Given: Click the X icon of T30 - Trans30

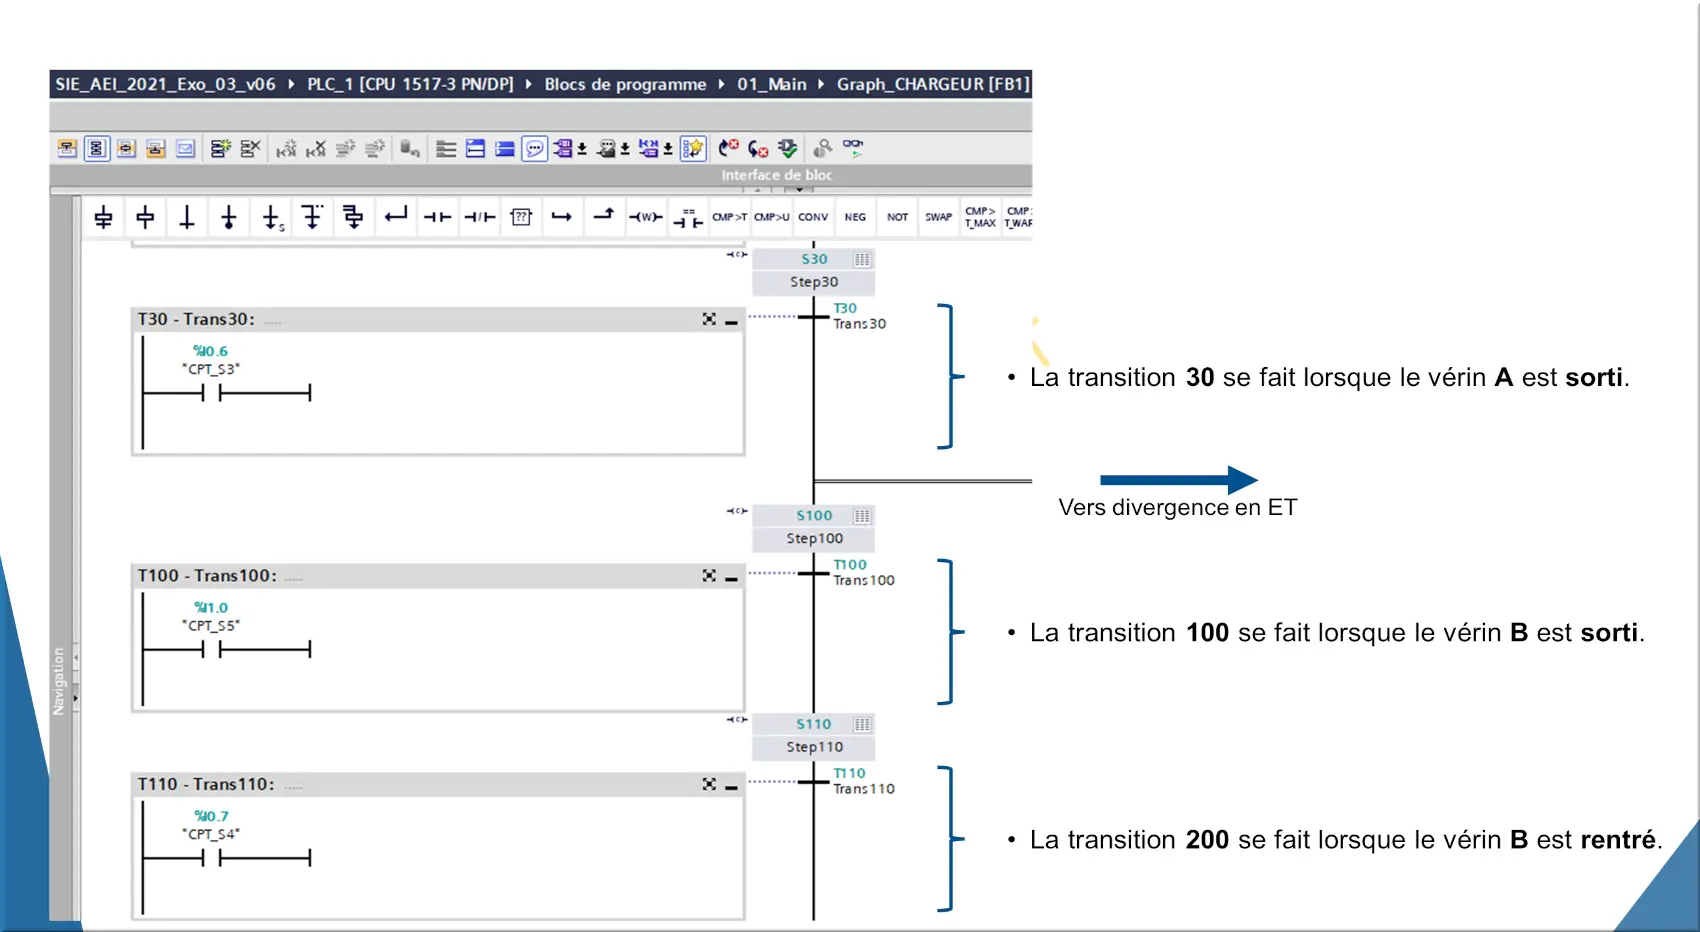Looking at the screenshot, I should pyautogui.click(x=709, y=319).
